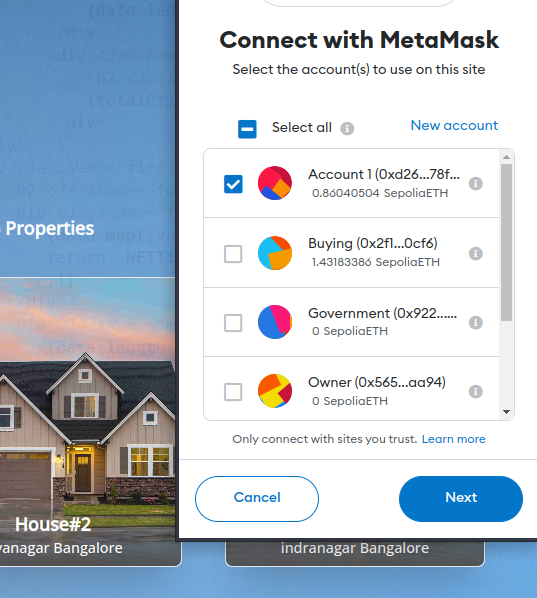Click the Cancel button
The height and width of the screenshot is (598, 537).
[x=257, y=498]
